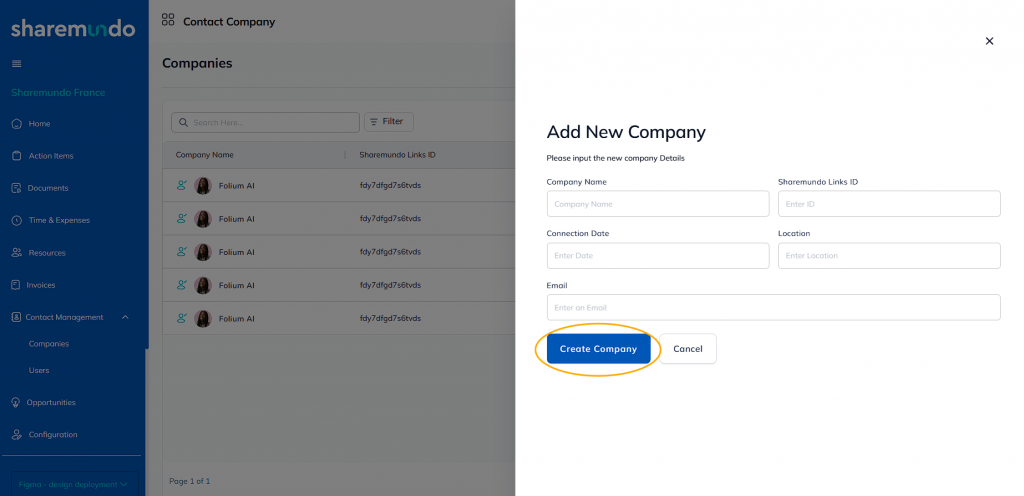Click the Invoices icon in sidebar
The image size is (1024, 496).
pyautogui.click(x=17, y=285)
